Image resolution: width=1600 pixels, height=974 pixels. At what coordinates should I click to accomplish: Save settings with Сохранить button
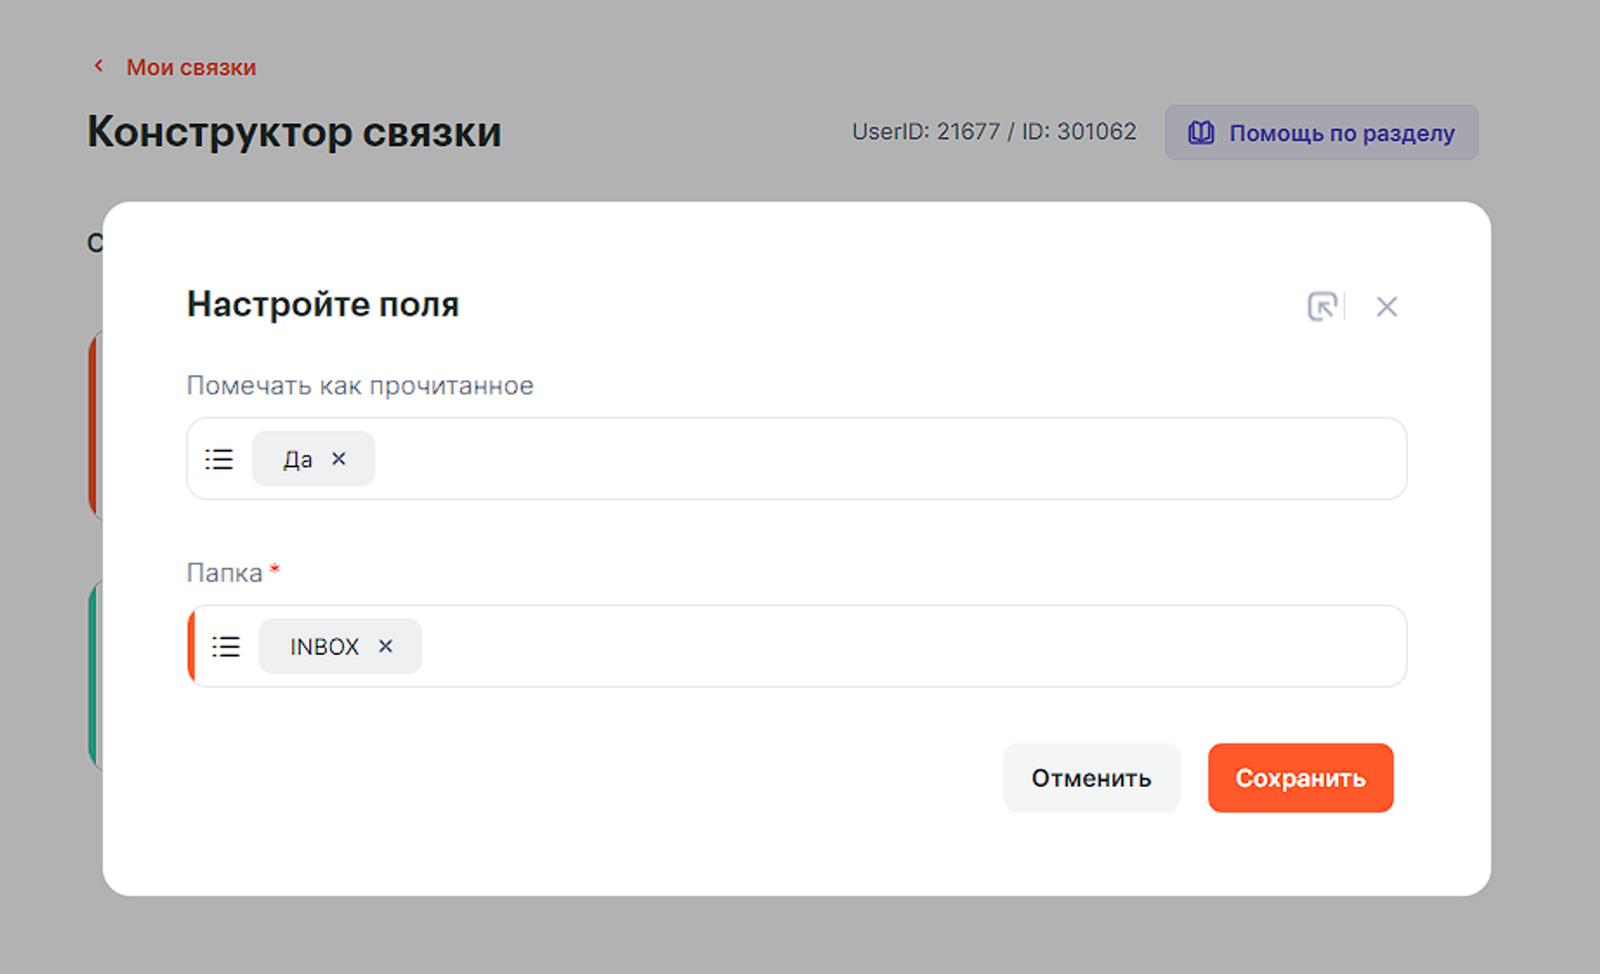click(x=1300, y=778)
